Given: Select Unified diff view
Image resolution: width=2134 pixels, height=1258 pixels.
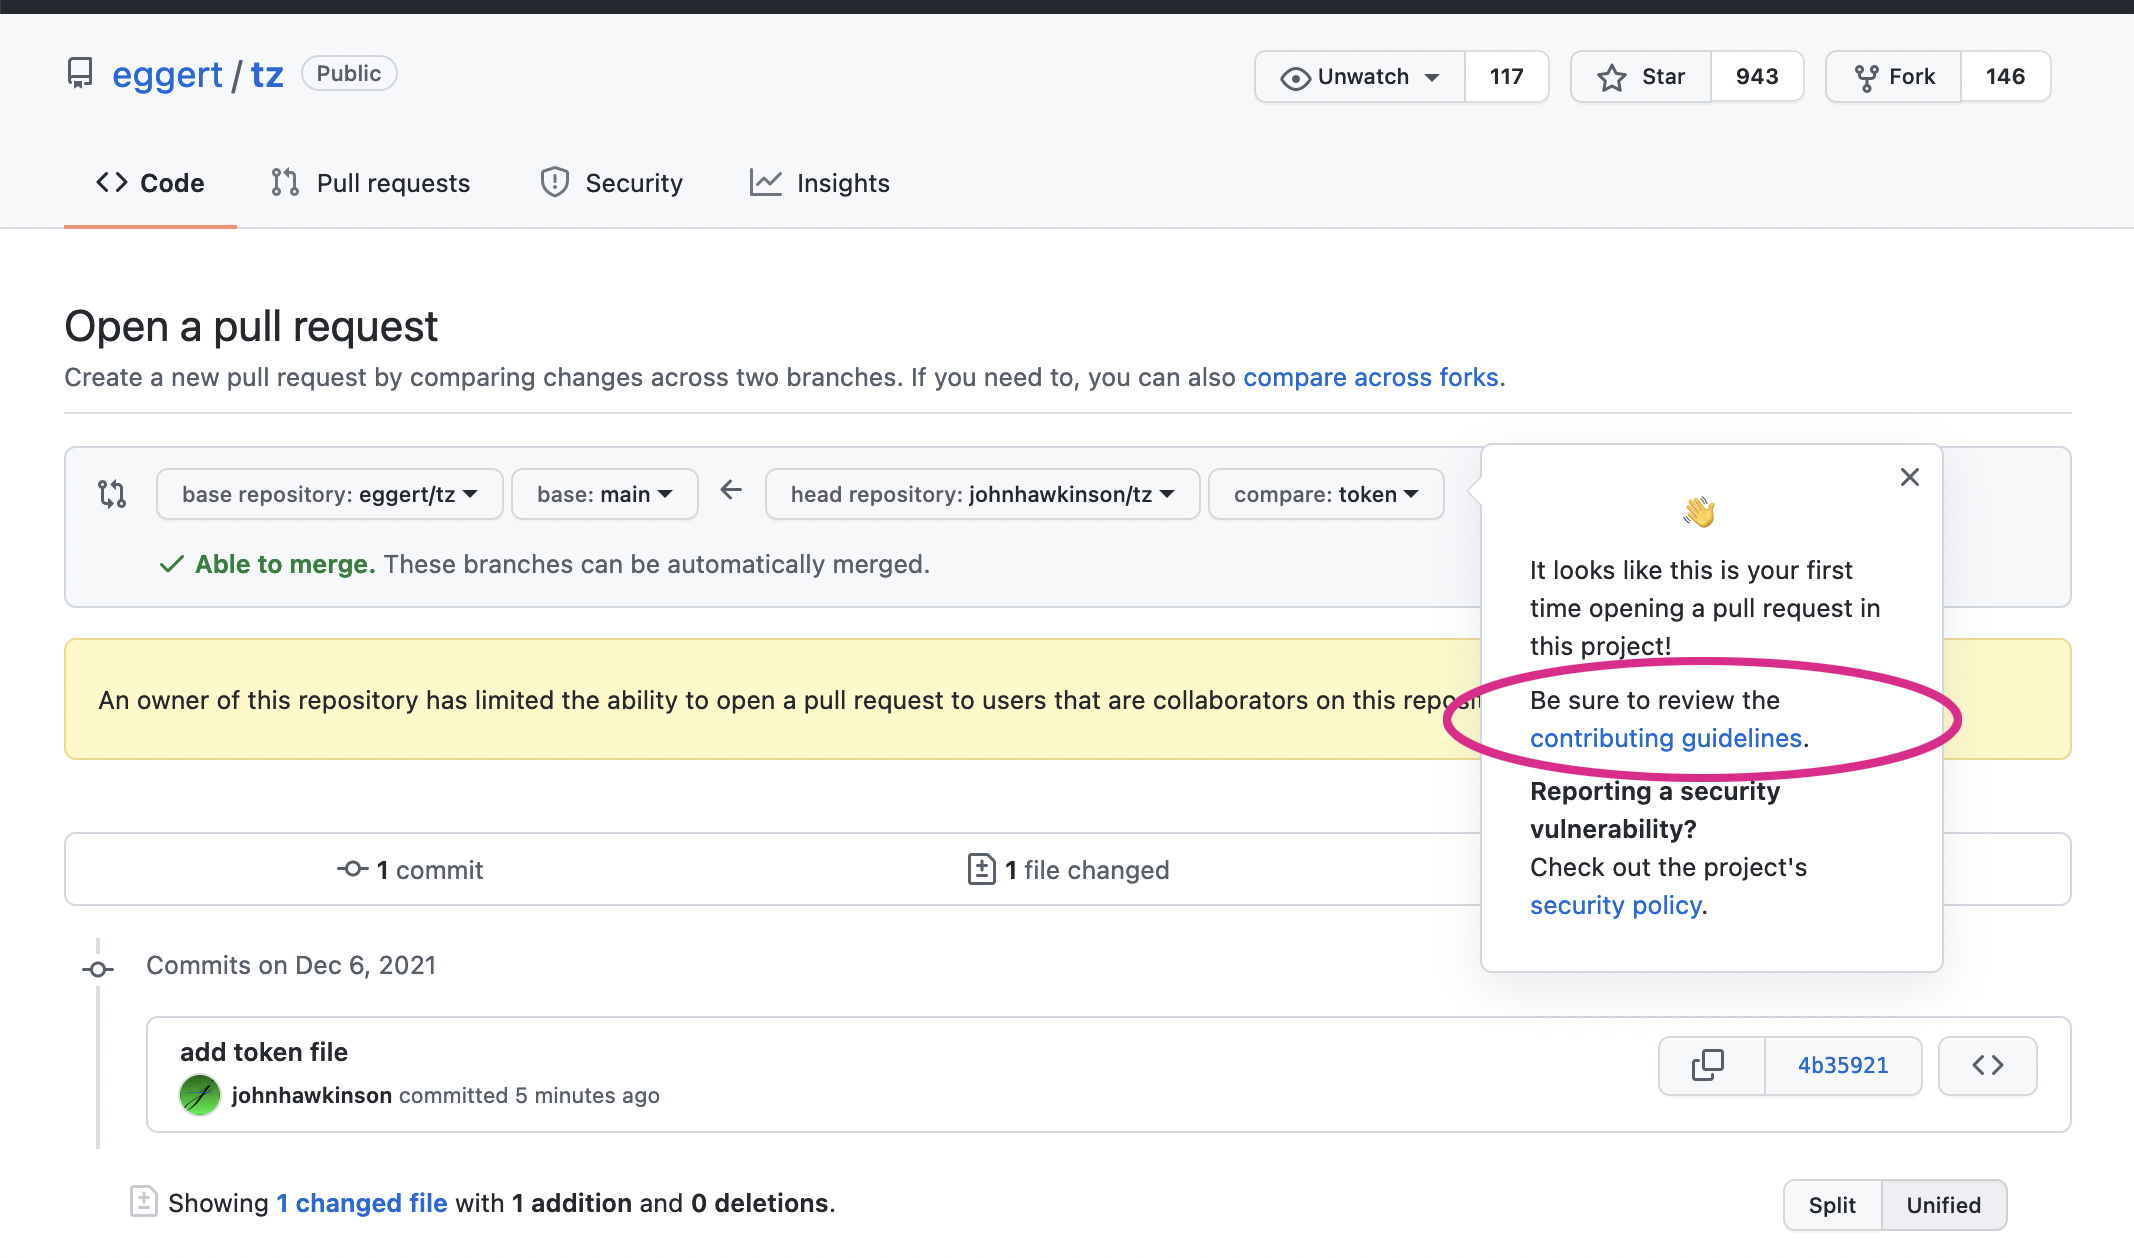Looking at the screenshot, I should click(x=1942, y=1205).
